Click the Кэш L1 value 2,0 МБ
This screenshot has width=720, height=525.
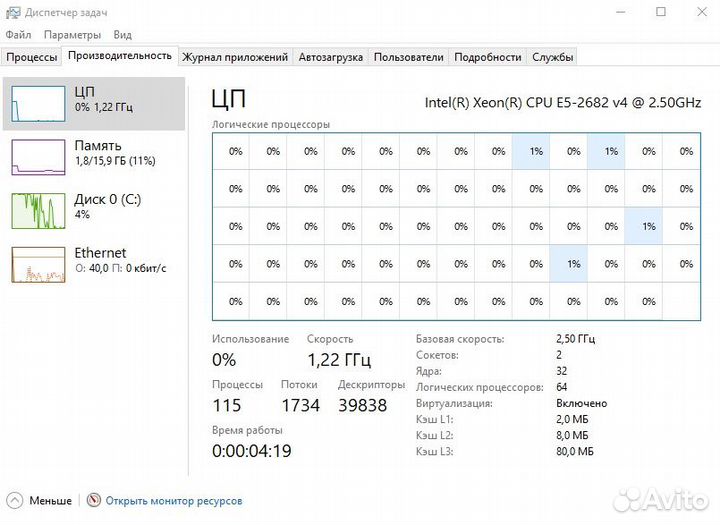point(572,419)
